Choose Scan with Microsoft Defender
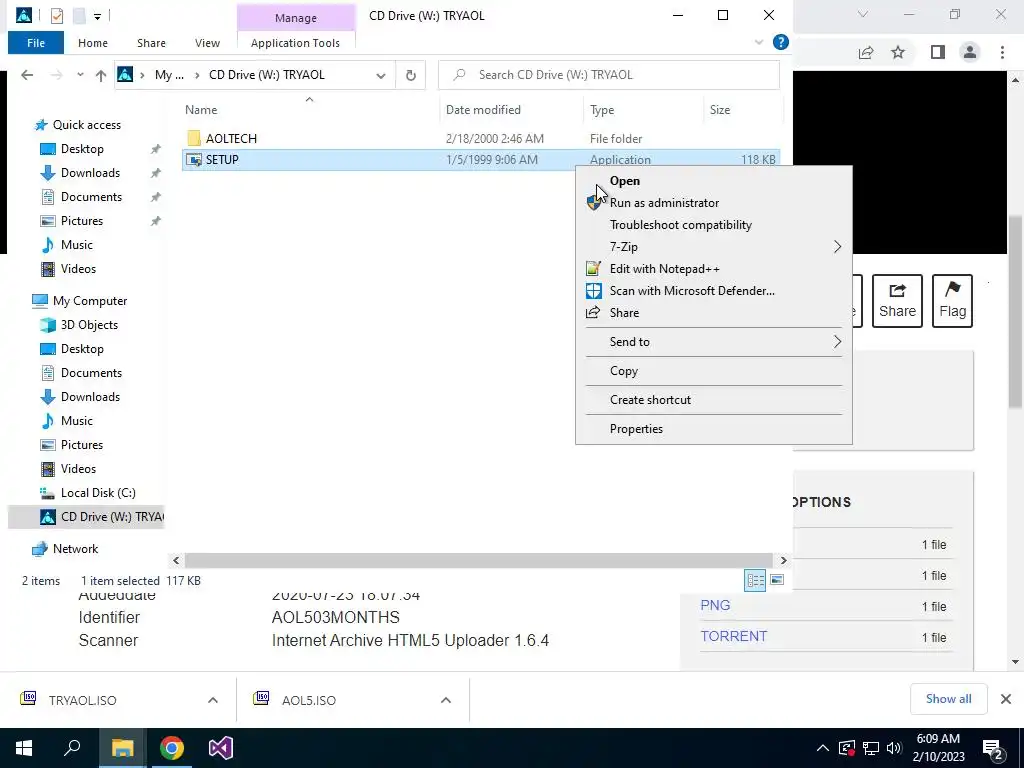 [x=692, y=291]
